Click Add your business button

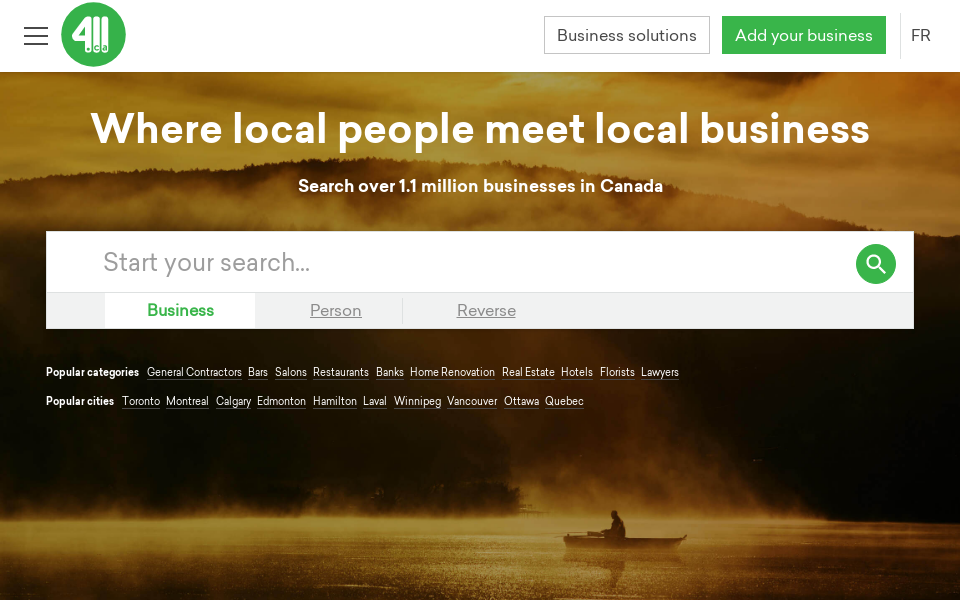point(803,35)
